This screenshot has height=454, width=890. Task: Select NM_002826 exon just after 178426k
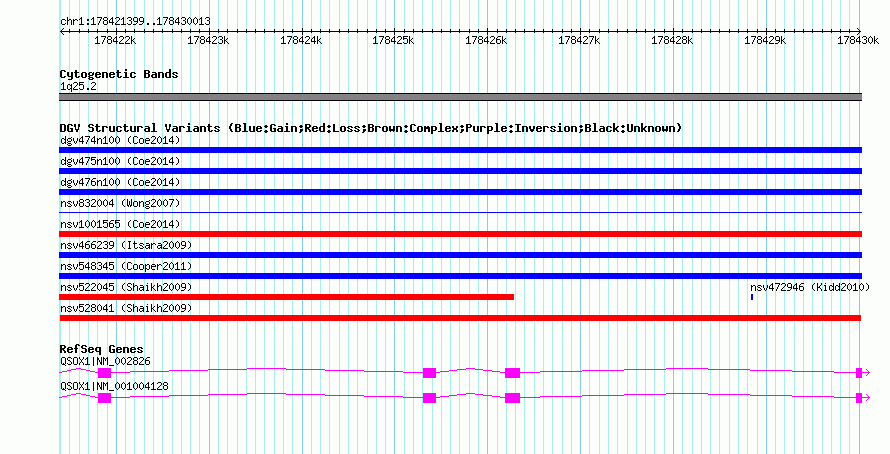pyautogui.click(x=513, y=373)
